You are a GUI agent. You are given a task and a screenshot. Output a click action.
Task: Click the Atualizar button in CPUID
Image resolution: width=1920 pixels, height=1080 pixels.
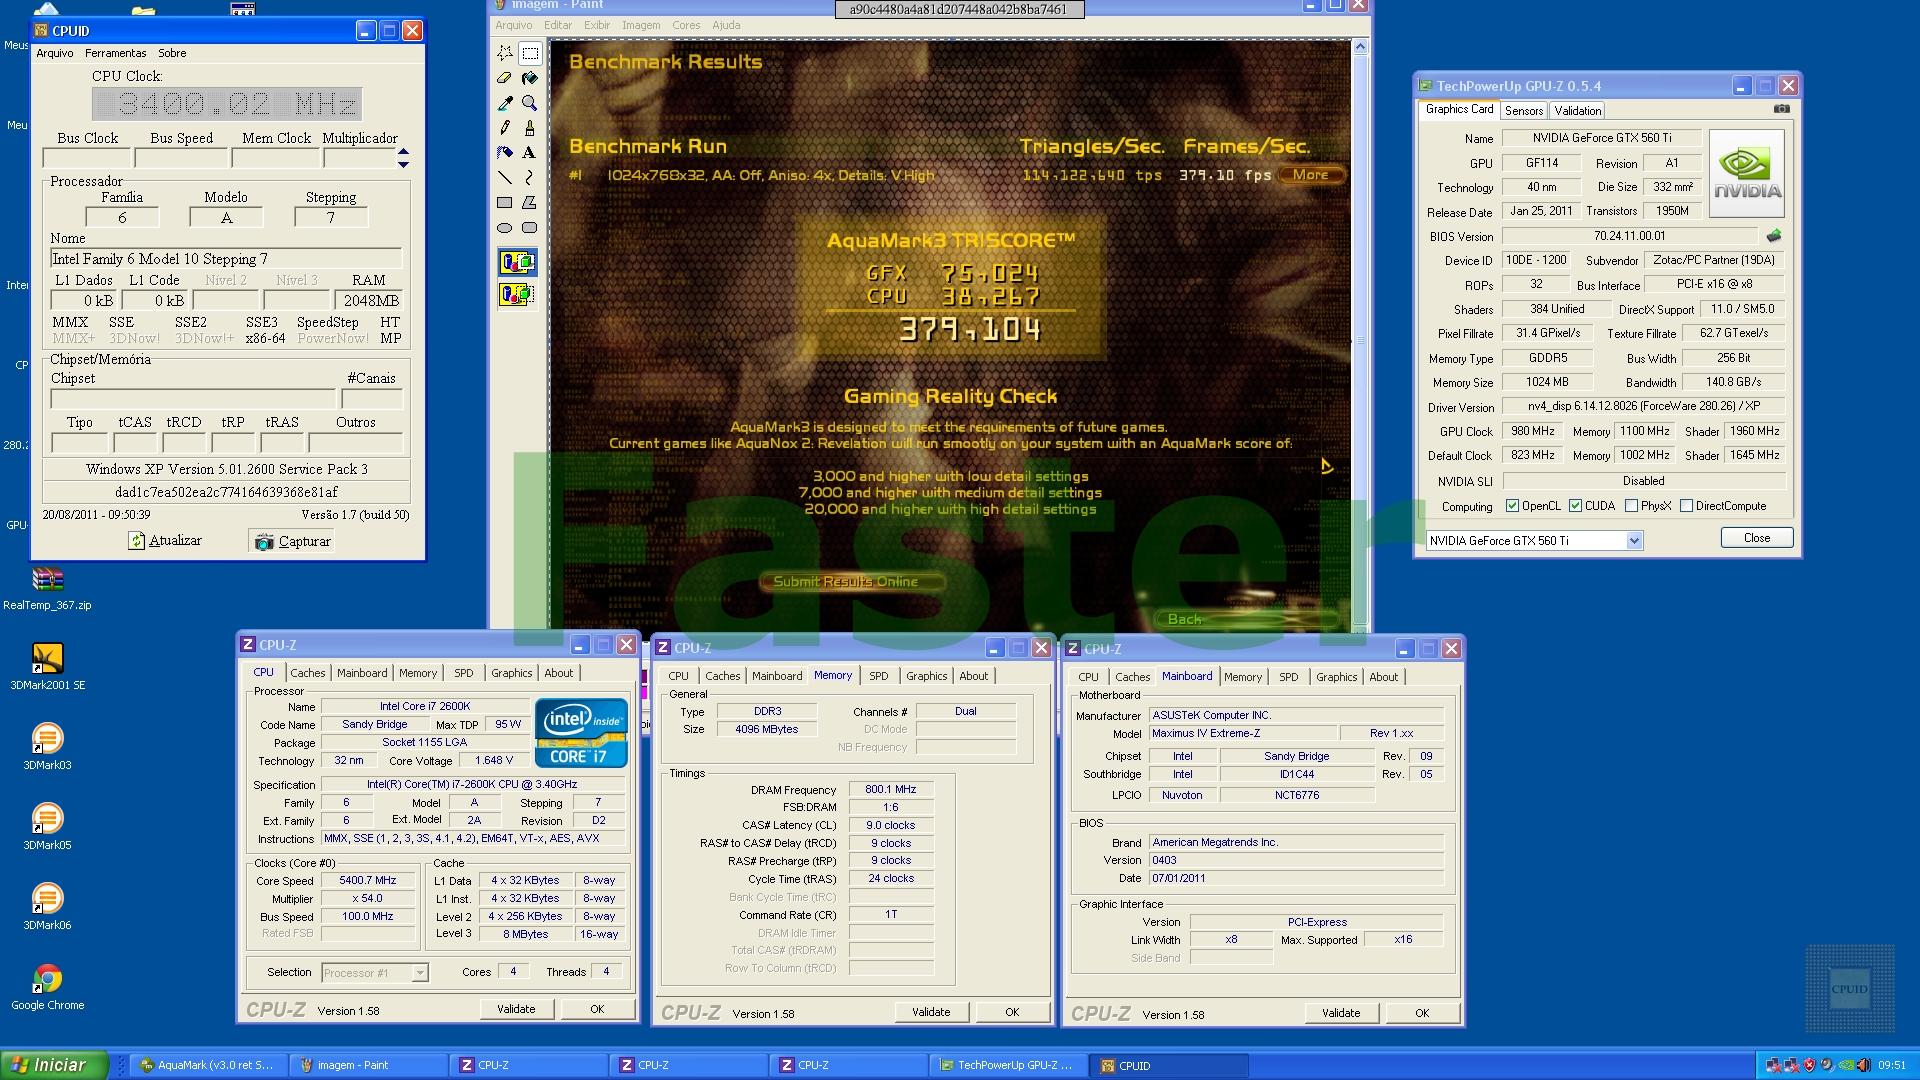[x=166, y=541]
